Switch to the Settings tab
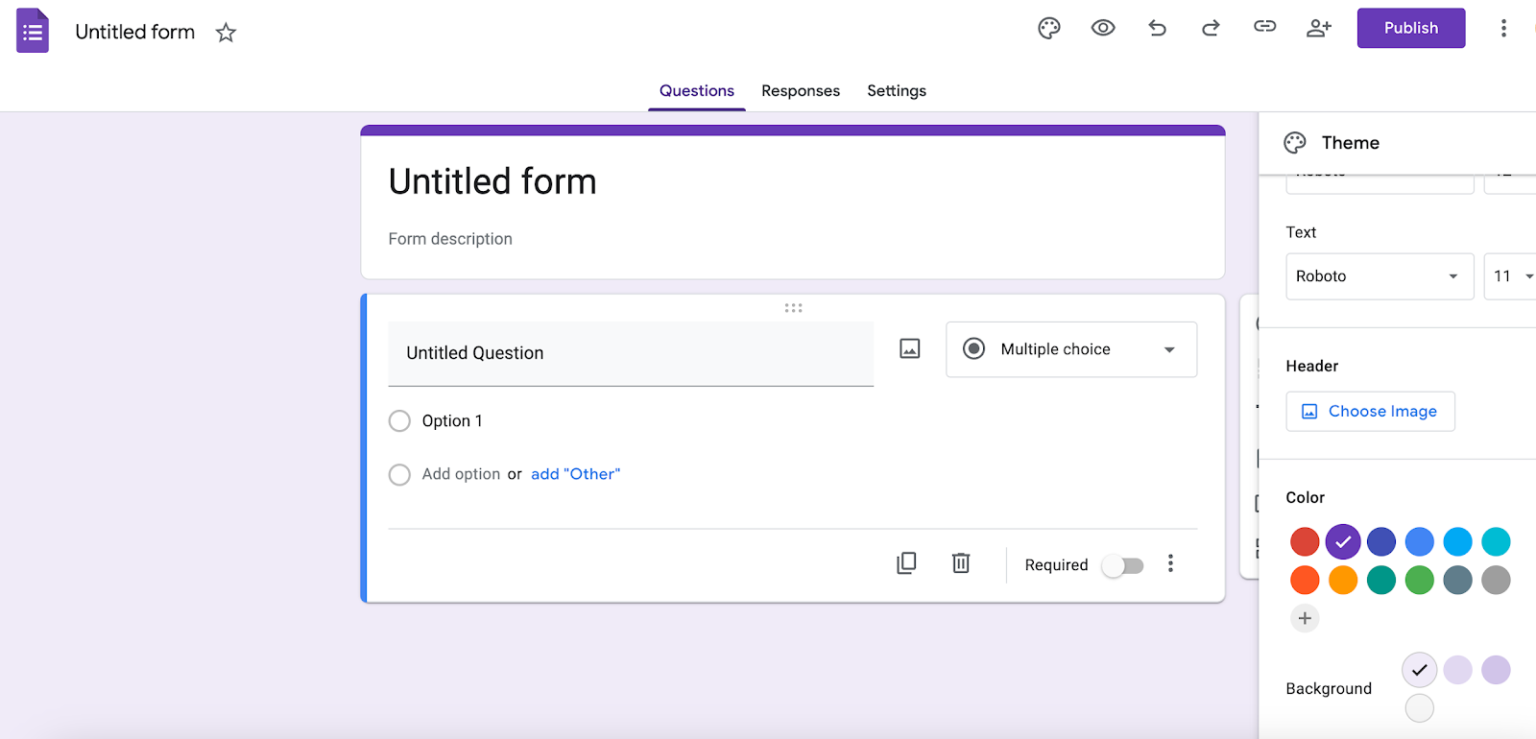Image resolution: width=1536 pixels, height=739 pixels. [896, 91]
